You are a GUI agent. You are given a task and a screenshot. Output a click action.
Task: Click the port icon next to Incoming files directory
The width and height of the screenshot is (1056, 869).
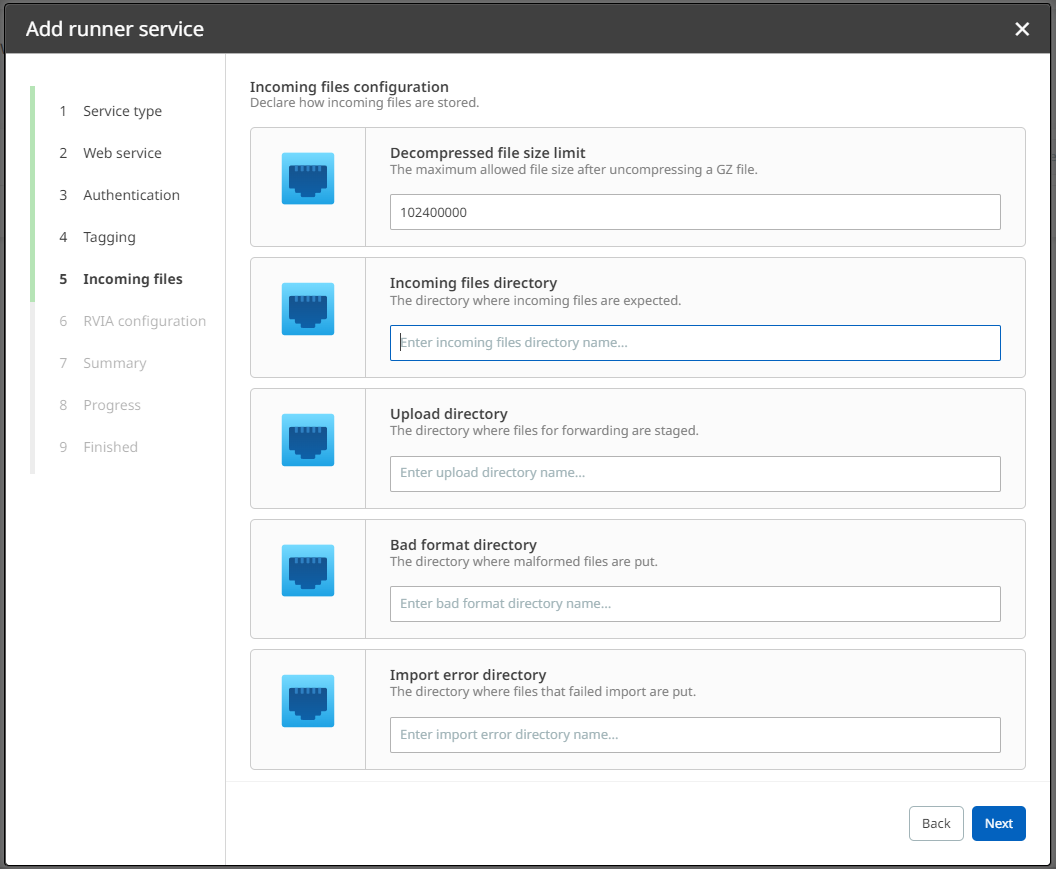pos(308,309)
